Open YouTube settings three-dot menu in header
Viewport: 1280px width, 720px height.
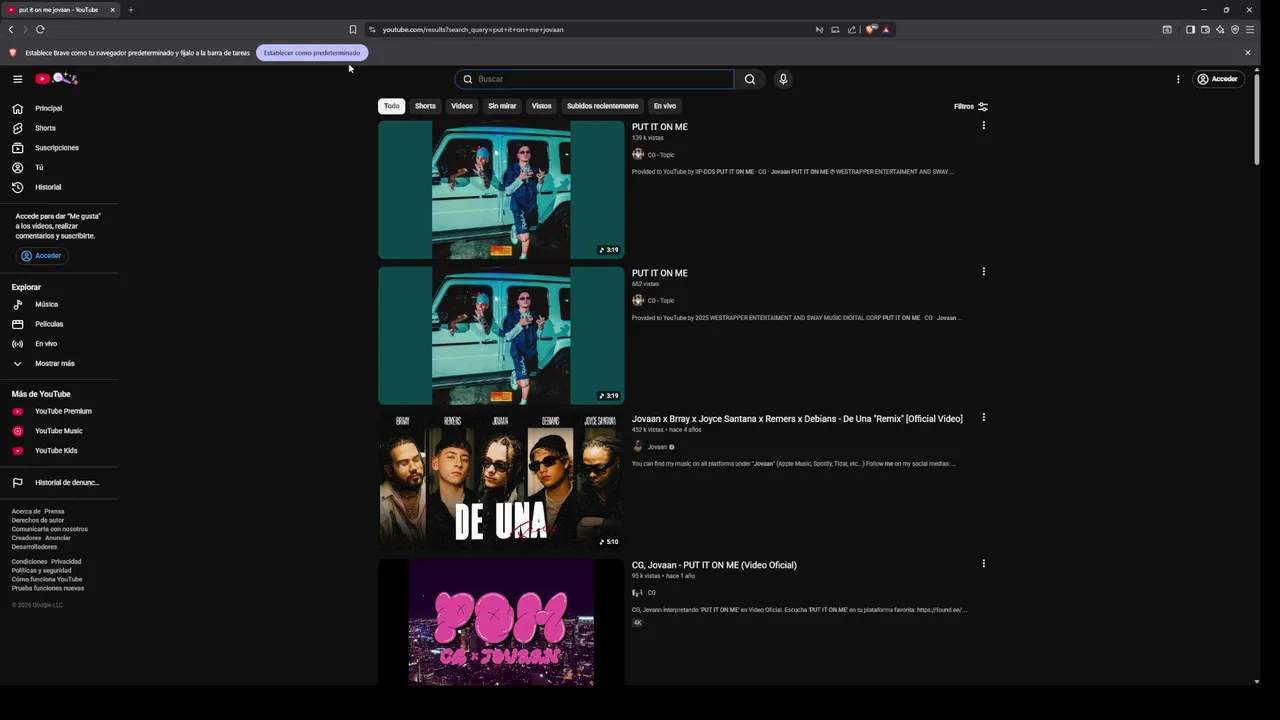[1178, 79]
